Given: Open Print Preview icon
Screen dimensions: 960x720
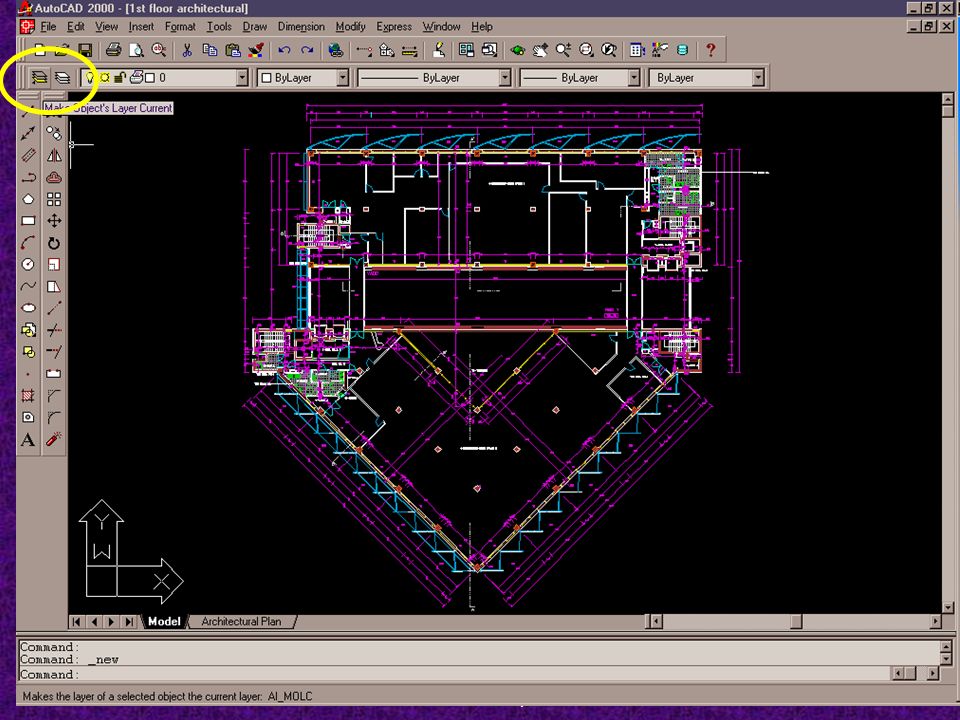Looking at the screenshot, I should pyautogui.click(x=136, y=50).
